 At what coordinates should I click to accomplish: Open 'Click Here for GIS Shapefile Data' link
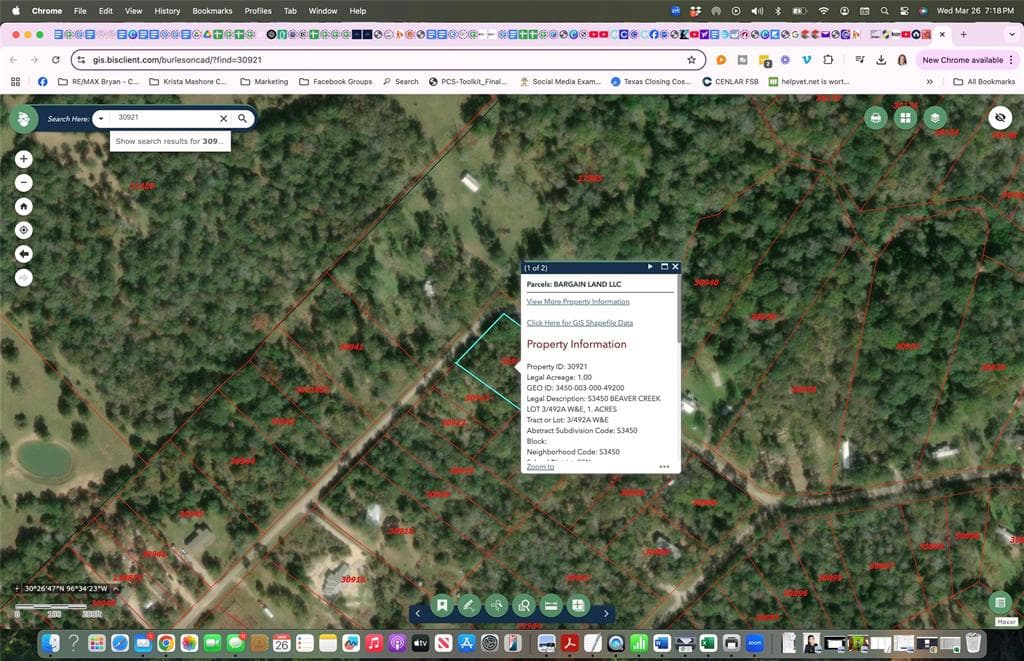click(x=579, y=323)
